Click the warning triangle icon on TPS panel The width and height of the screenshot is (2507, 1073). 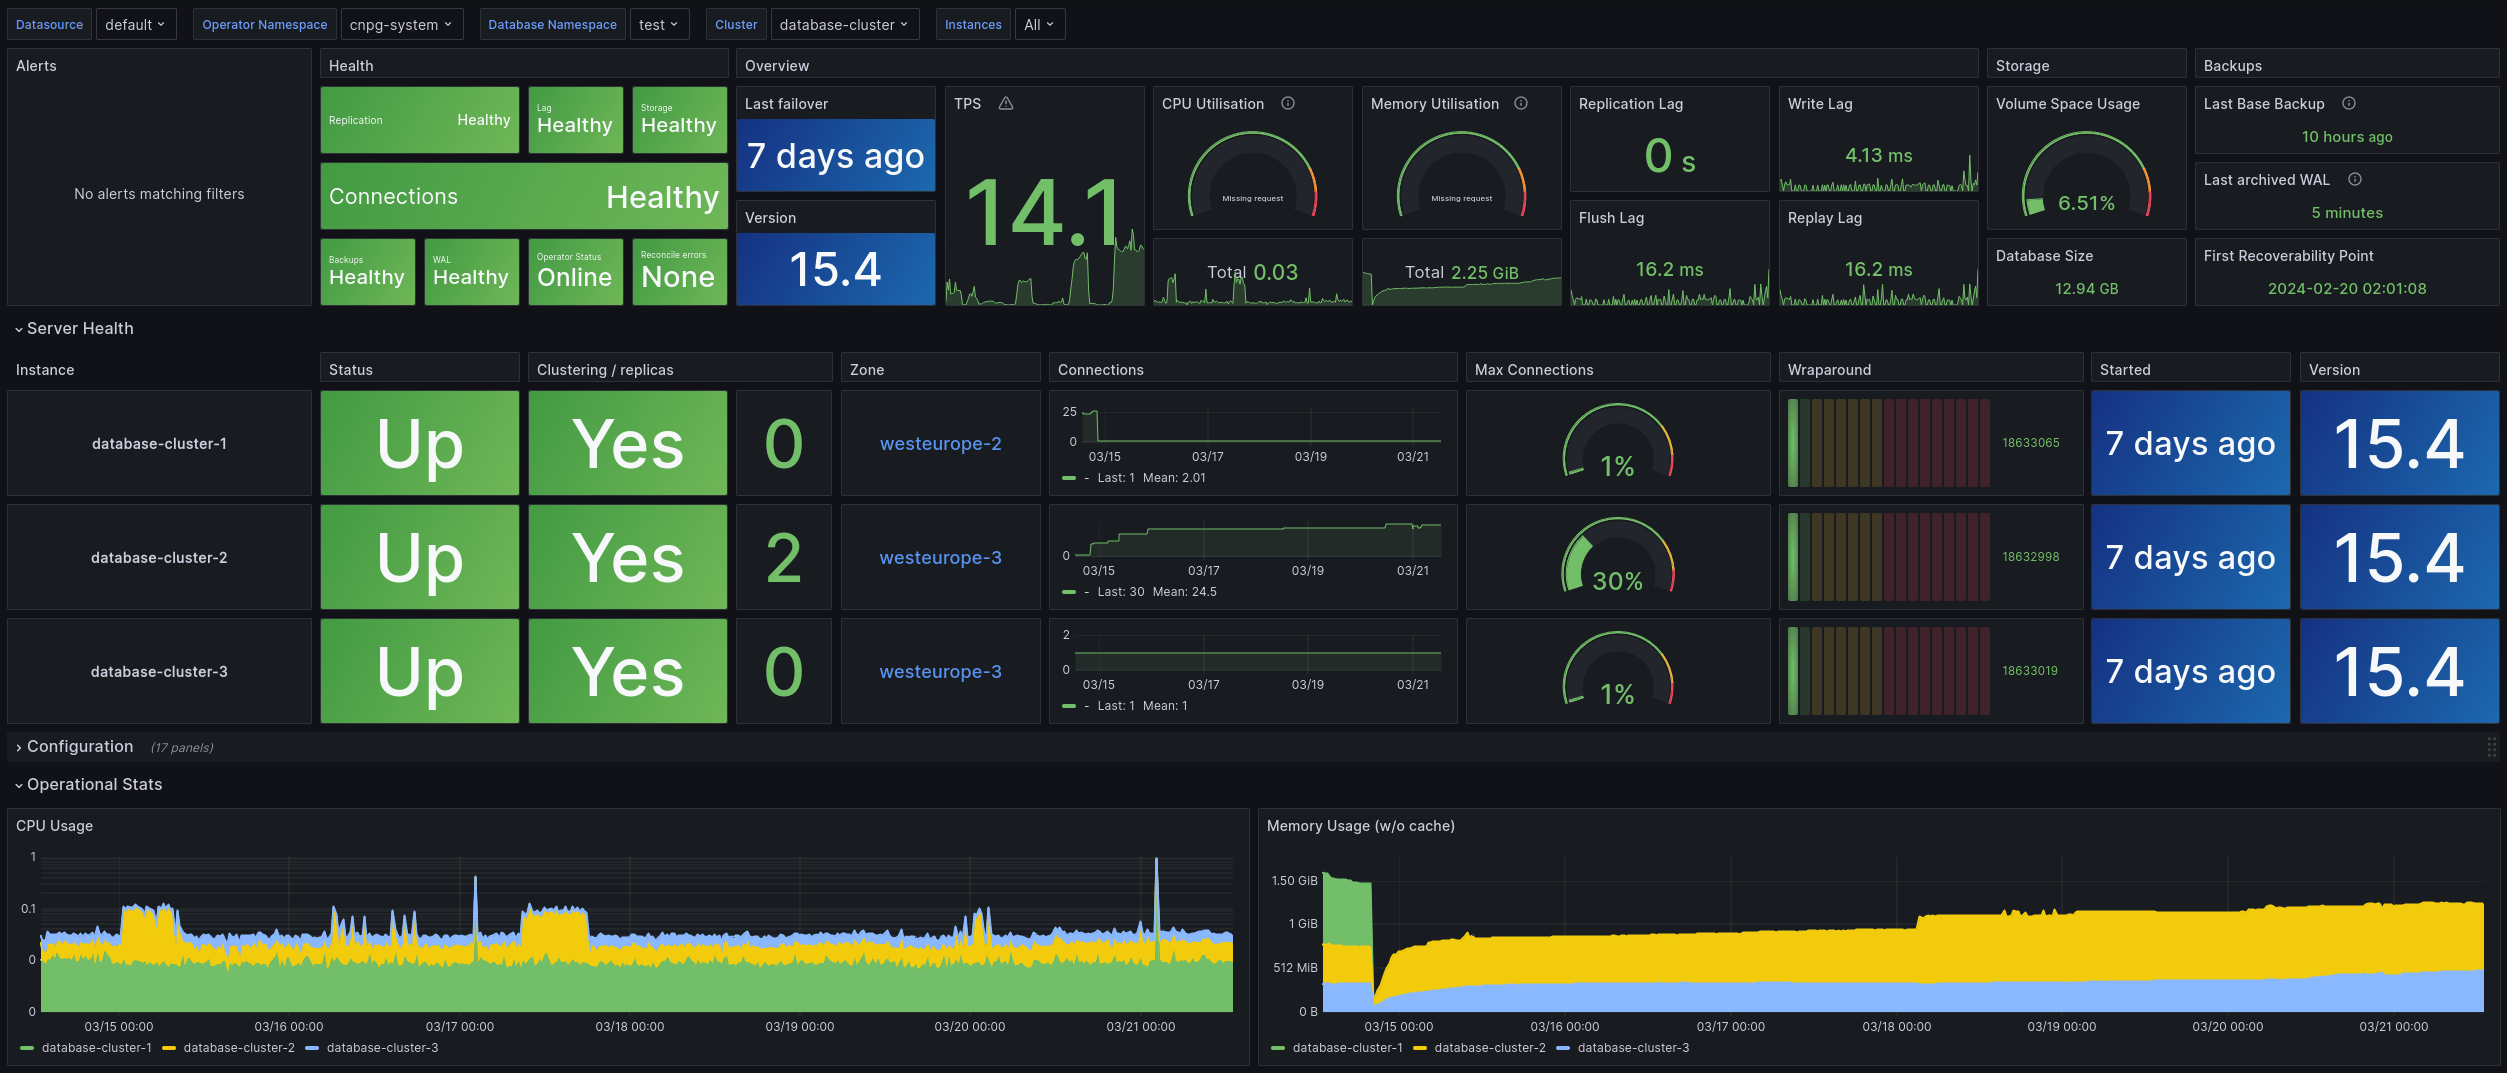click(1006, 103)
